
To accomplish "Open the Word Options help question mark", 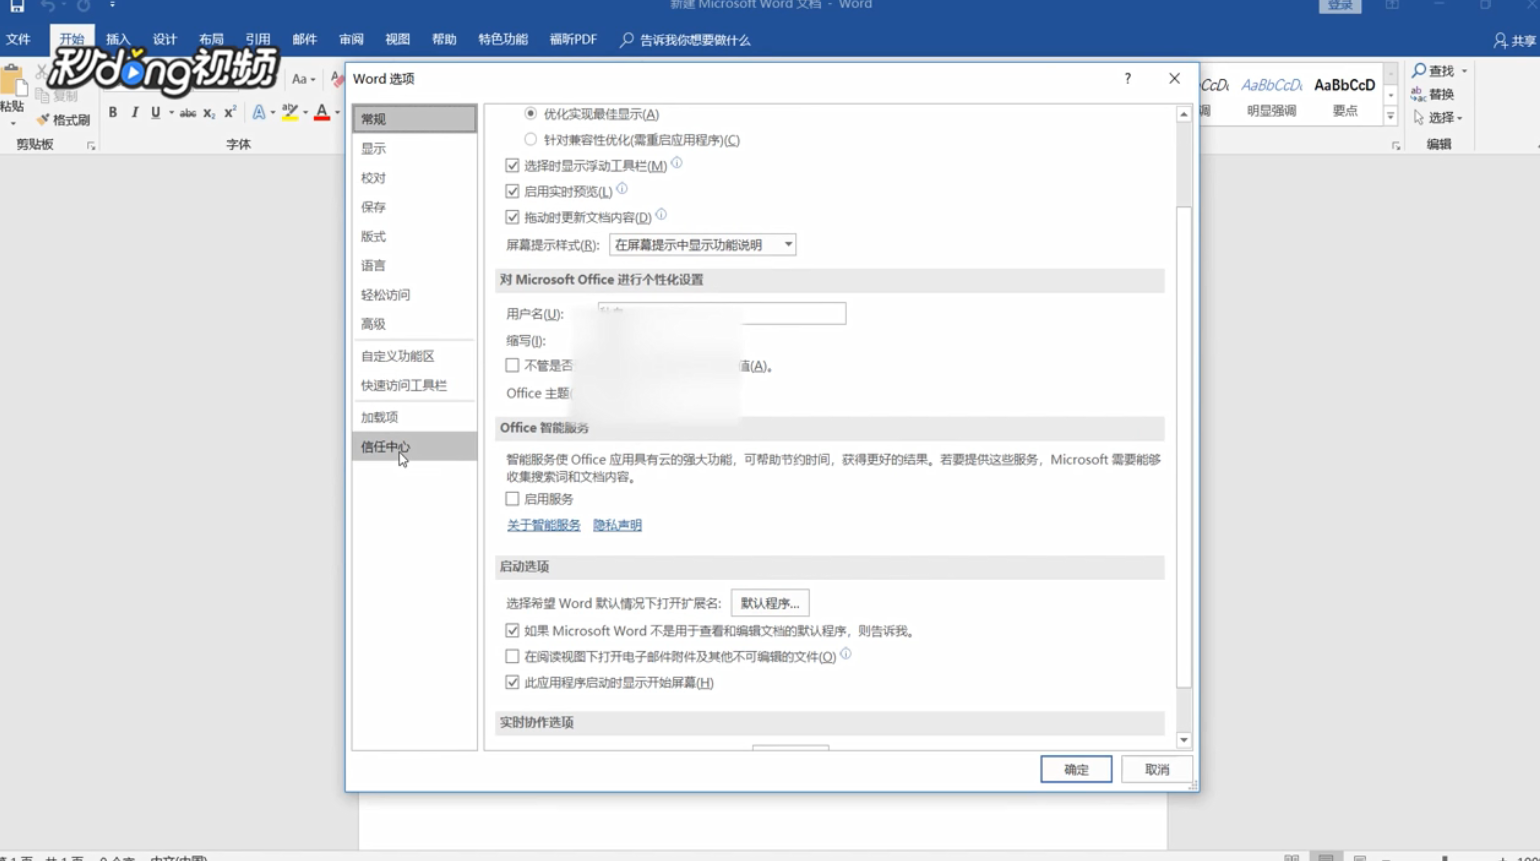I will pyautogui.click(x=1128, y=78).
